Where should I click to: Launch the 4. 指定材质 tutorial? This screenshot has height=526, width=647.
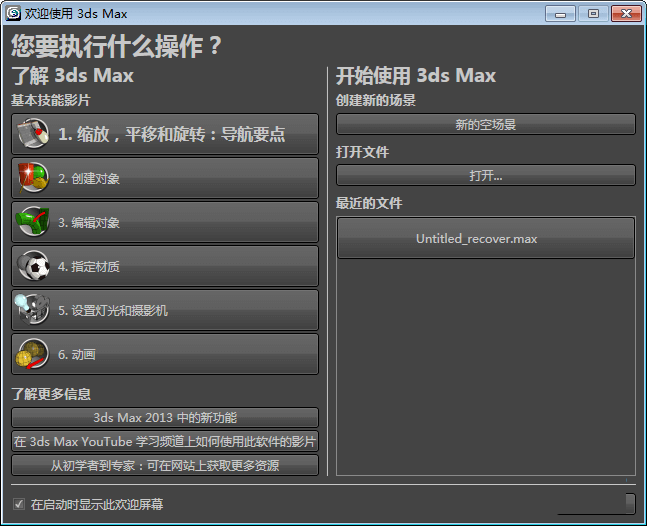coord(165,267)
